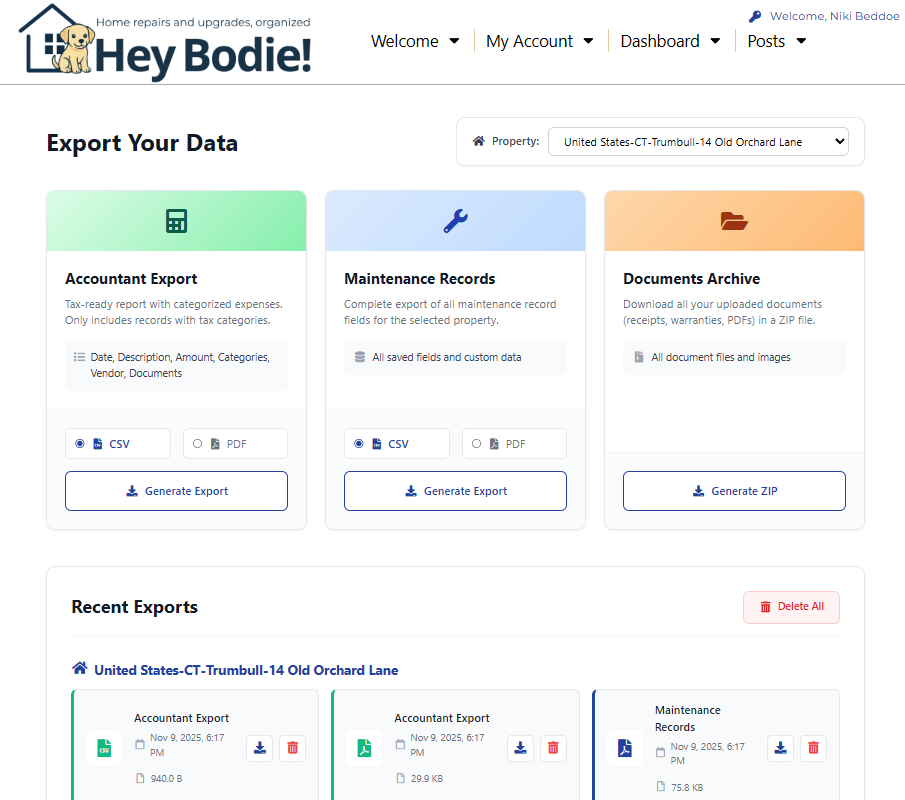Click the key icon beside Welcome message
905x800 pixels.
point(755,16)
